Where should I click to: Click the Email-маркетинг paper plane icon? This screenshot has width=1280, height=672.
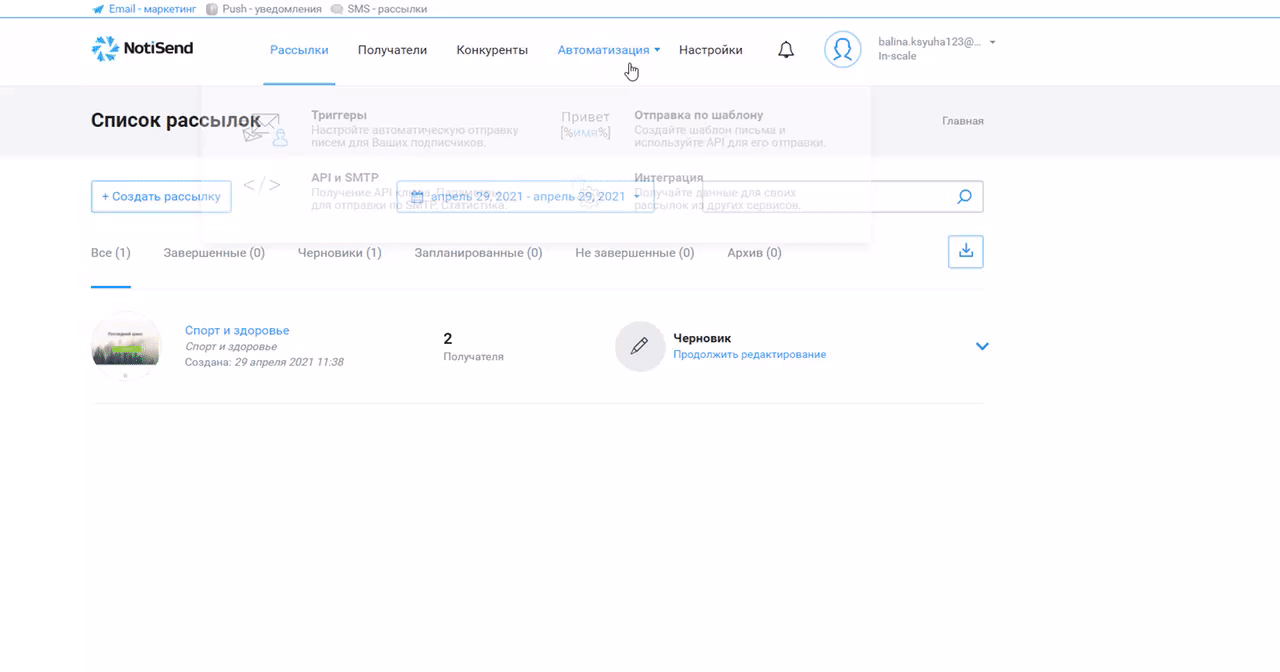pyautogui.click(x=97, y=9)
